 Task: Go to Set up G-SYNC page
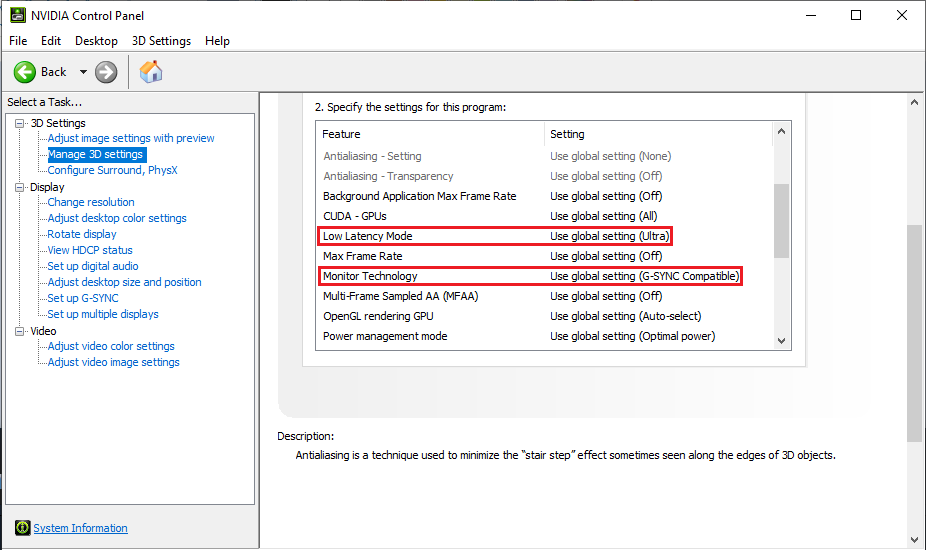coord(83,298)
